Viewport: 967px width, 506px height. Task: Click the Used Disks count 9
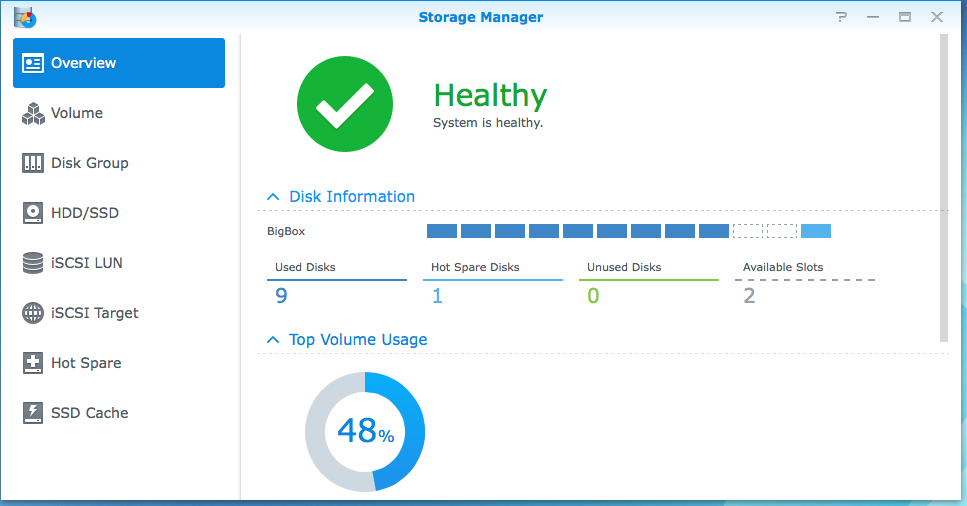click(x=282, y=295)
